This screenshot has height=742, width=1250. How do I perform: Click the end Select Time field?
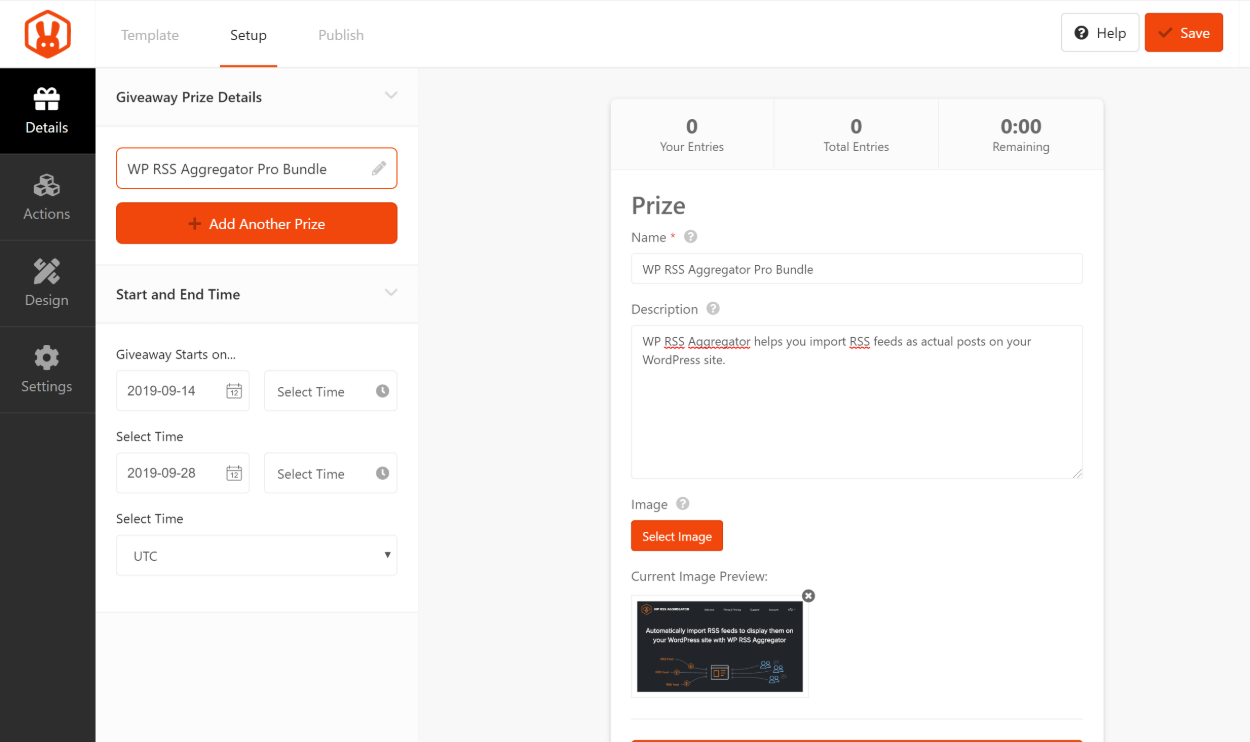(x=330, y=473)
